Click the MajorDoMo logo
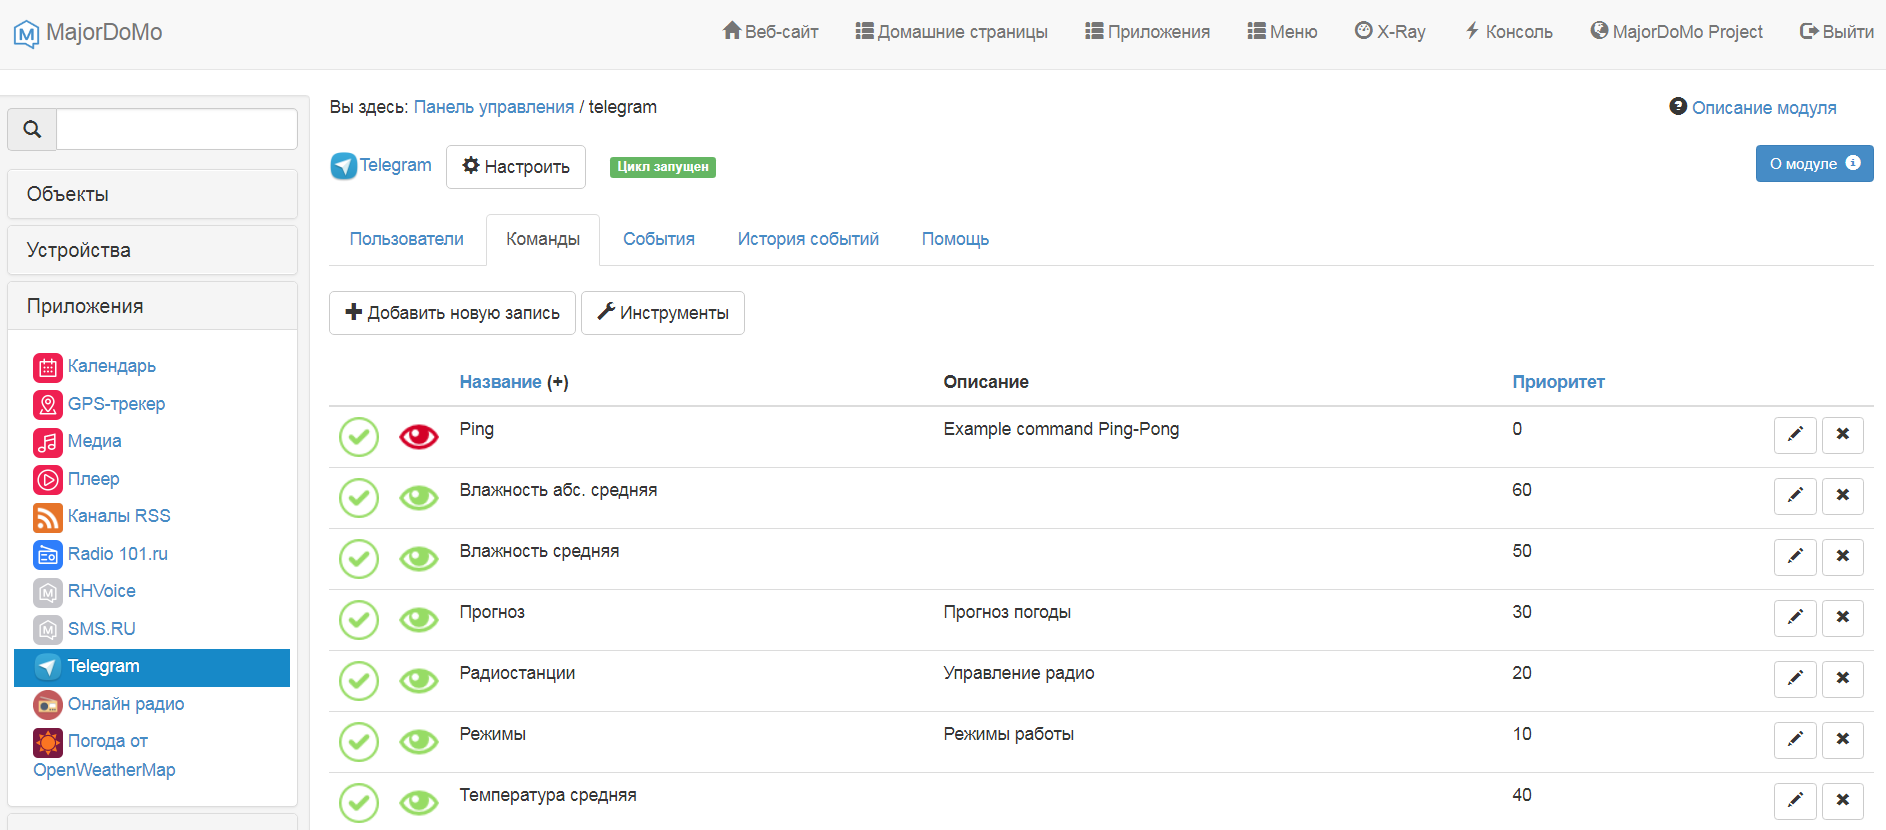This screenshot has height=830, width=1886. pos(88,32)
